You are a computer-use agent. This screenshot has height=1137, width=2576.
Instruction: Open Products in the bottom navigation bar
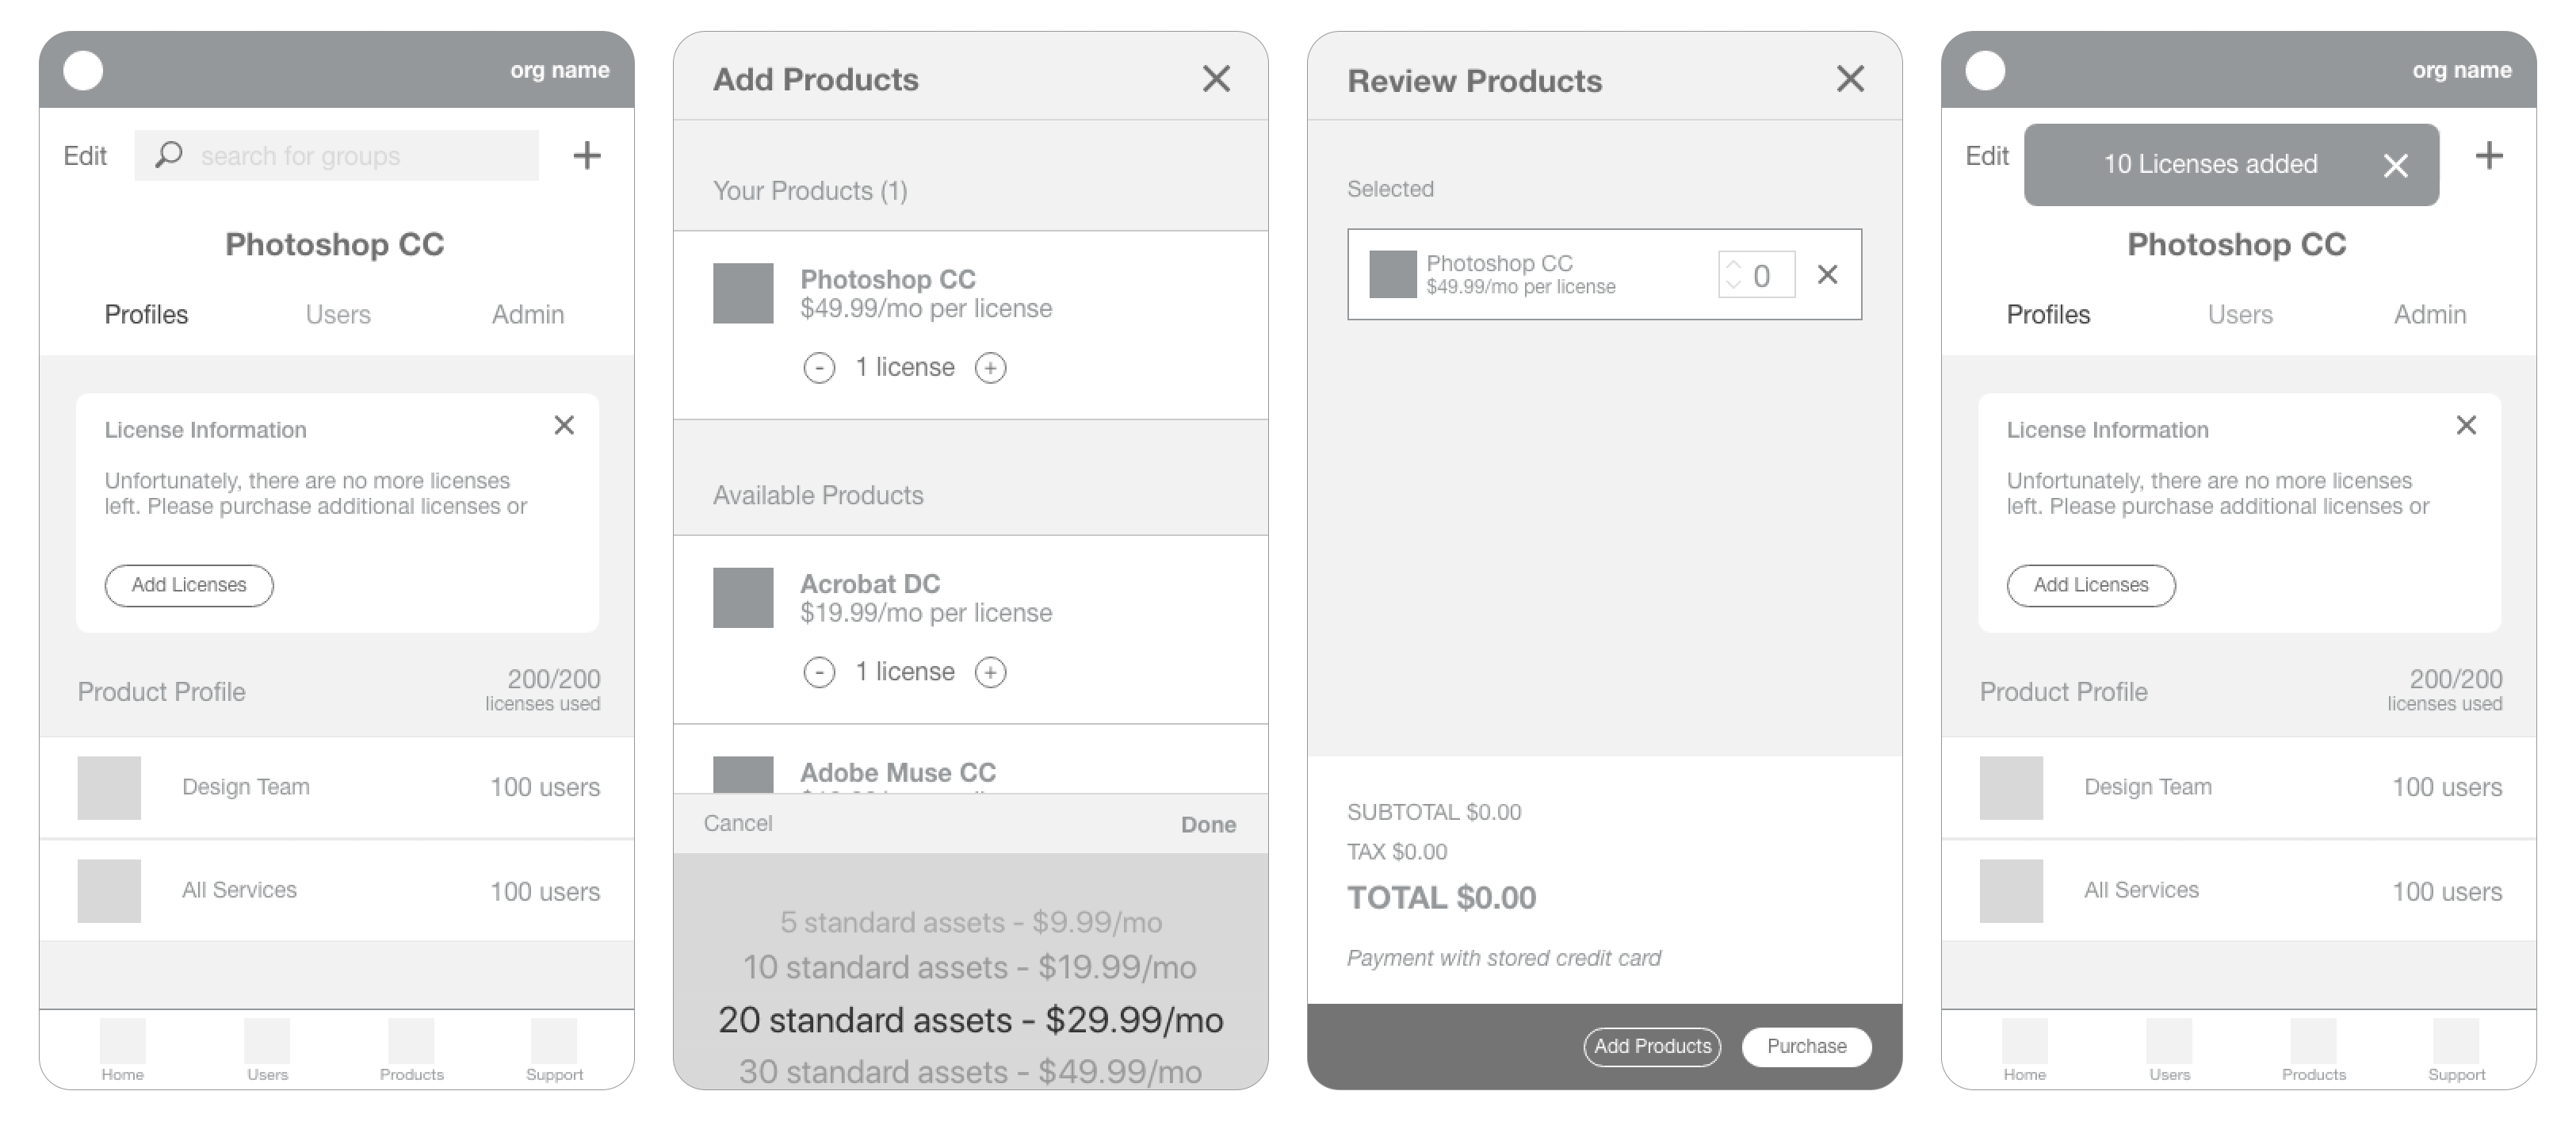(411, 1050)
